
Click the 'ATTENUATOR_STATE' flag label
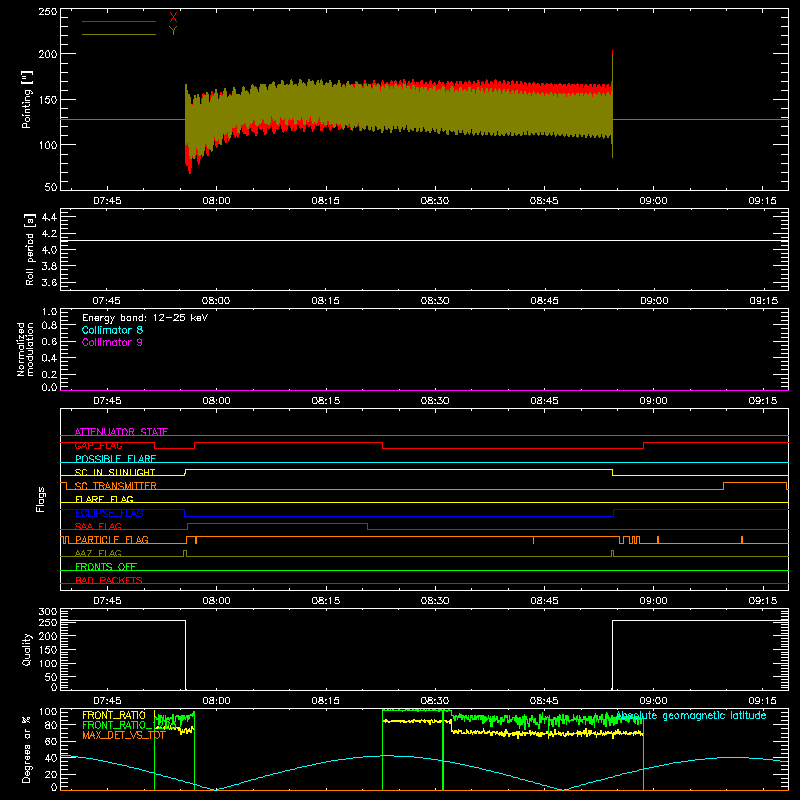[121, 432]
